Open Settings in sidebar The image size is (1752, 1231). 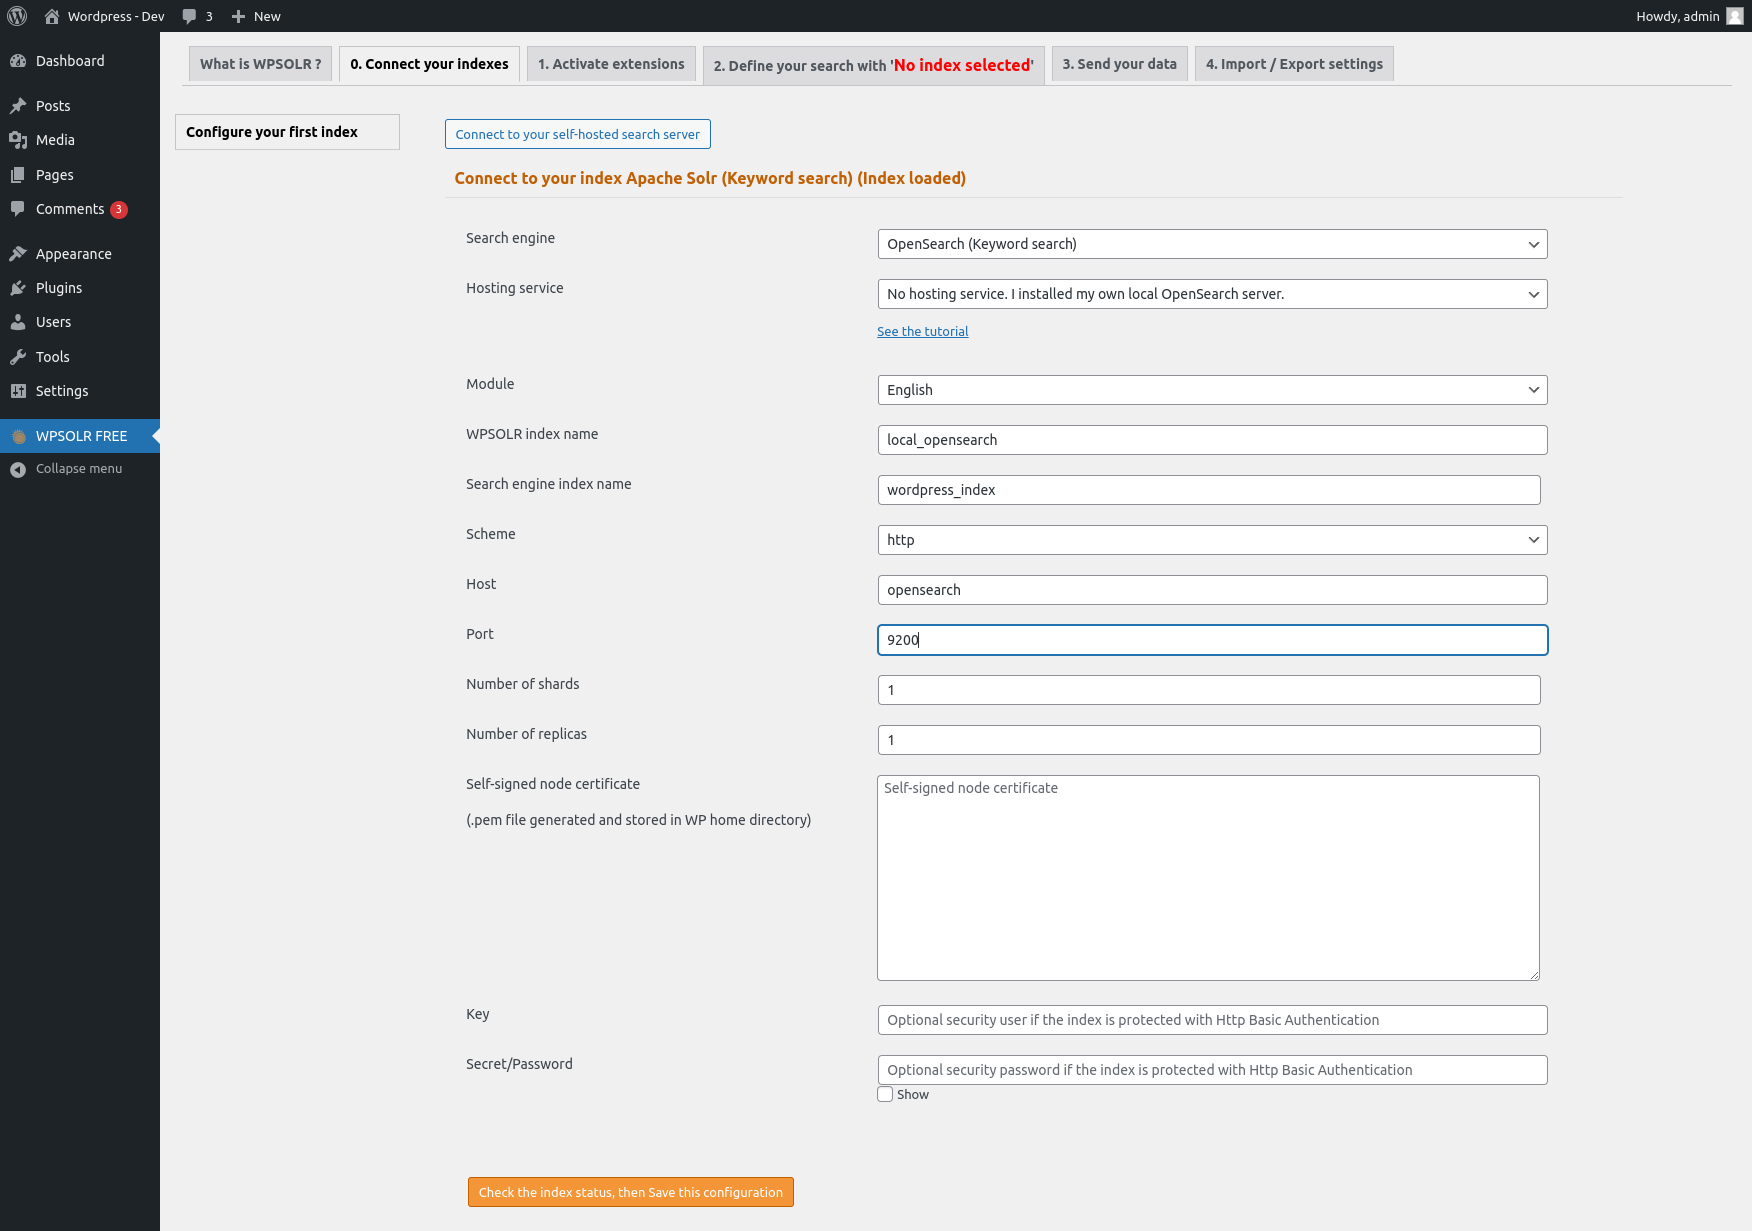(x=80, y=391)
